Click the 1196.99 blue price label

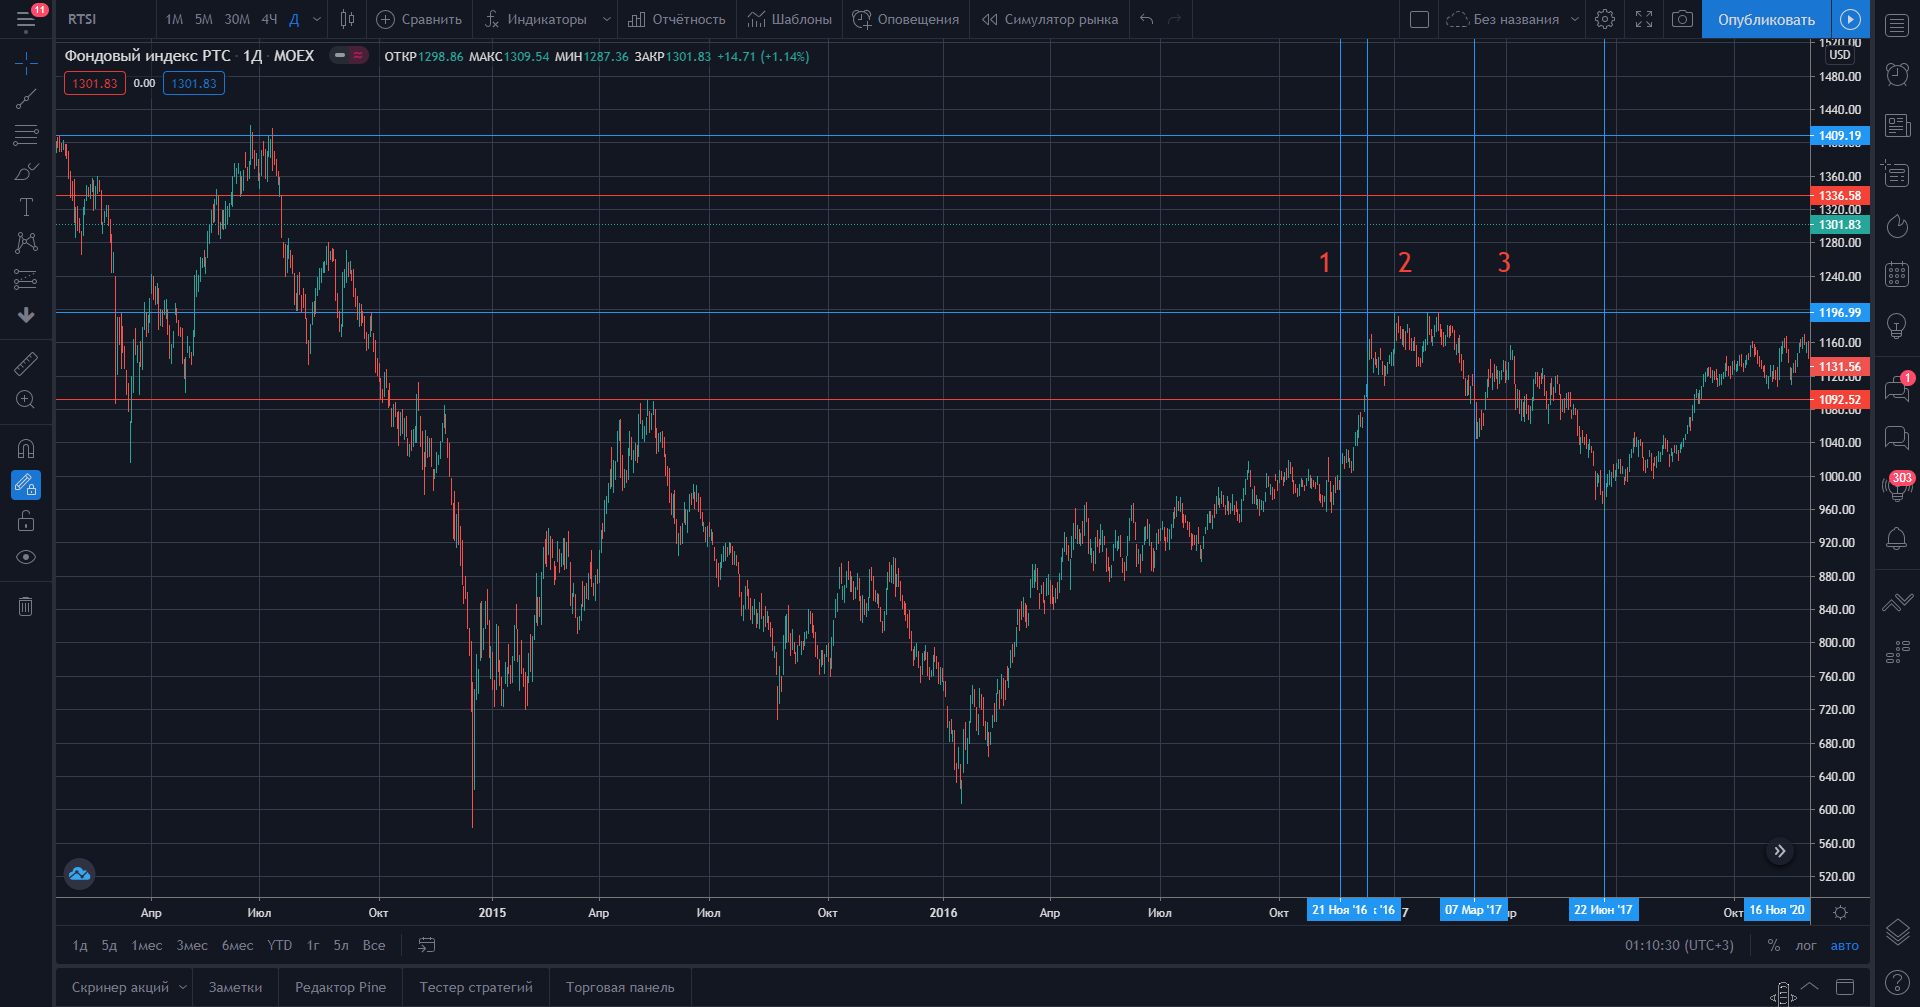click(1839, 312)
